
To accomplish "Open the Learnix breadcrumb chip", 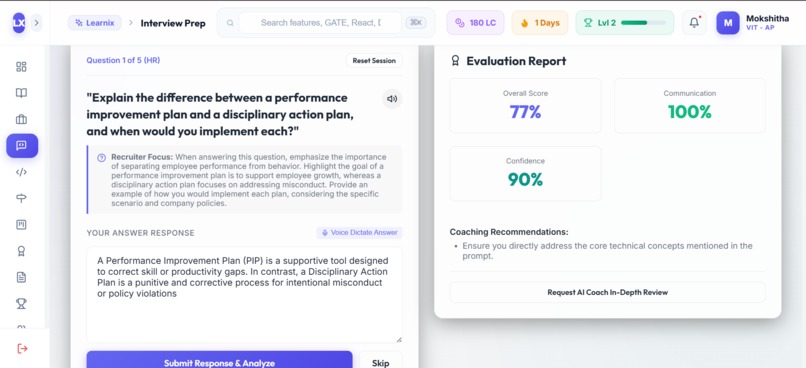I will tap(95, 23).
